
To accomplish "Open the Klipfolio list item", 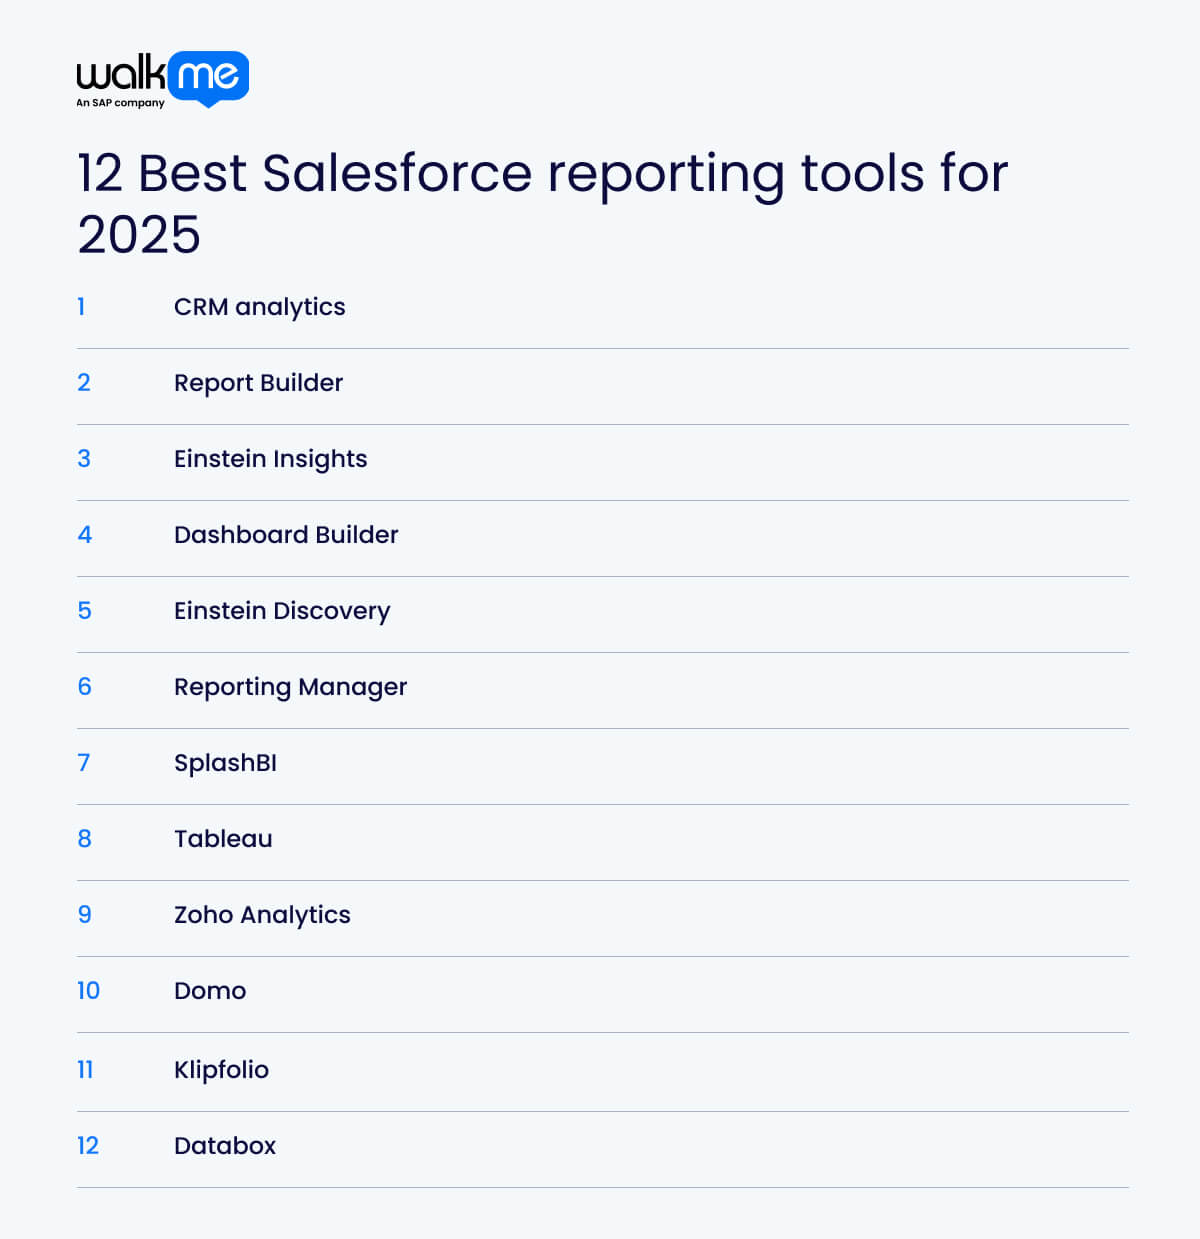I will 221,1070.
